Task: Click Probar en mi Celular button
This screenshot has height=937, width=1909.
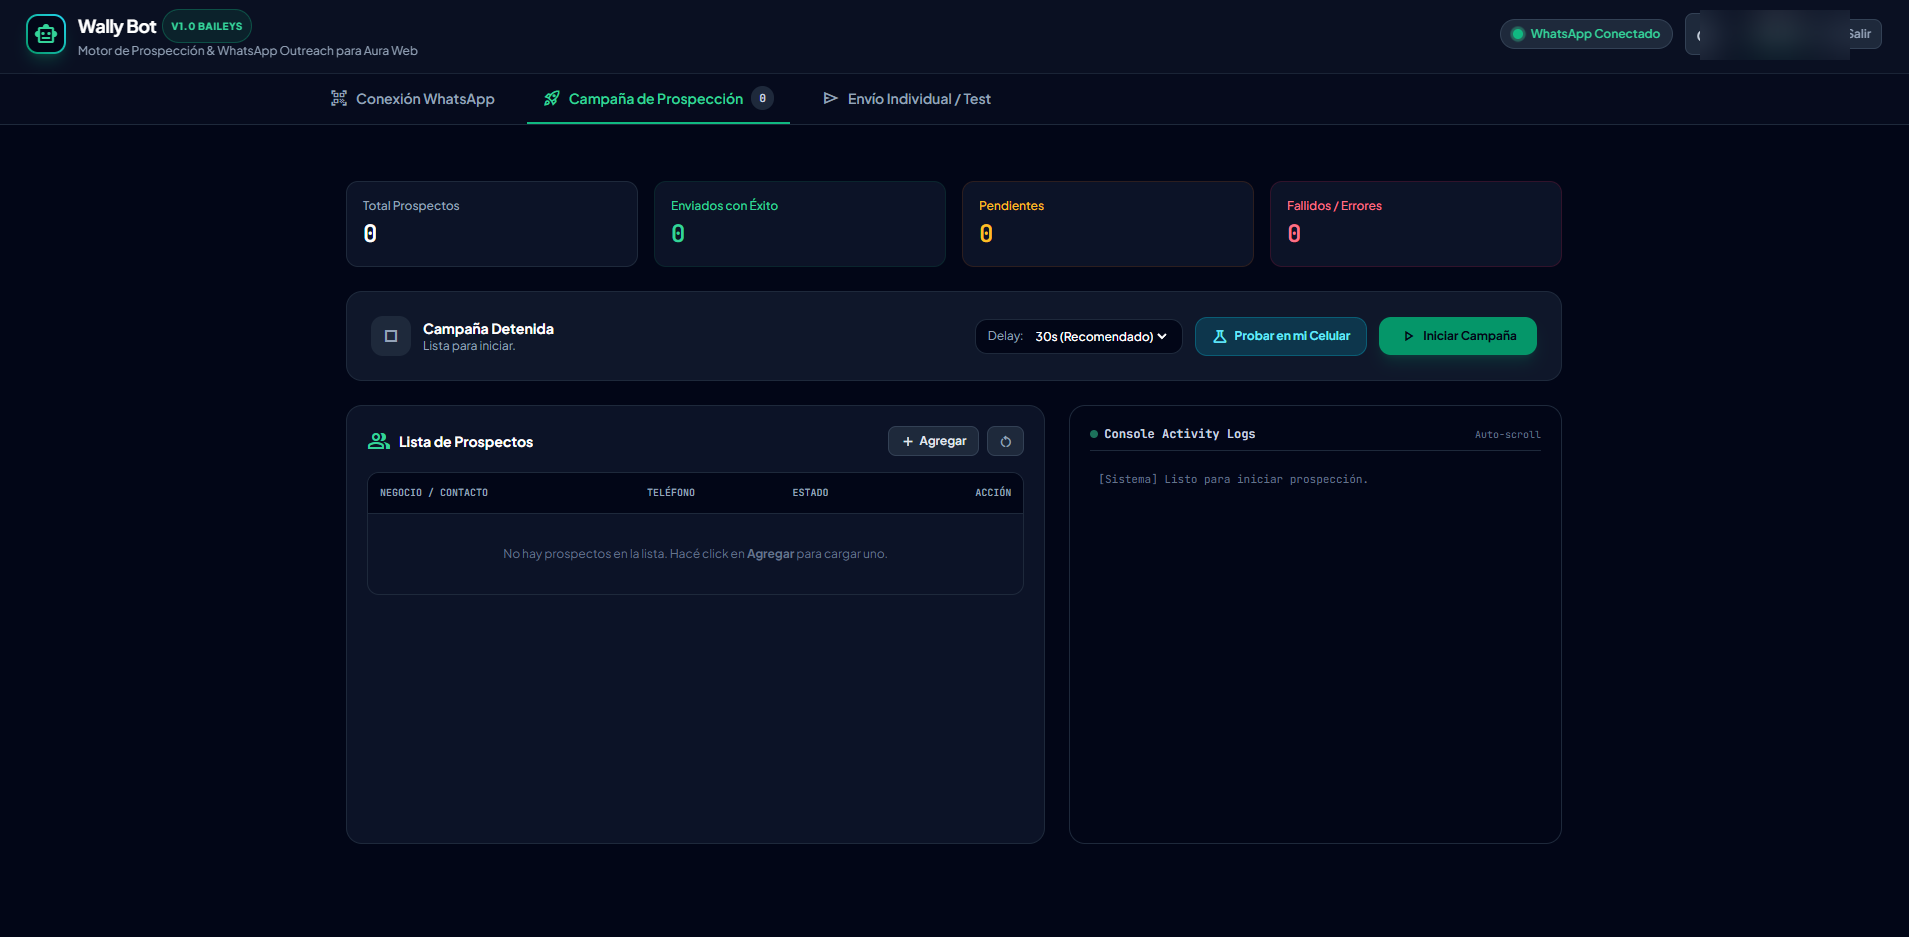Action: (x=1281, y=336)
